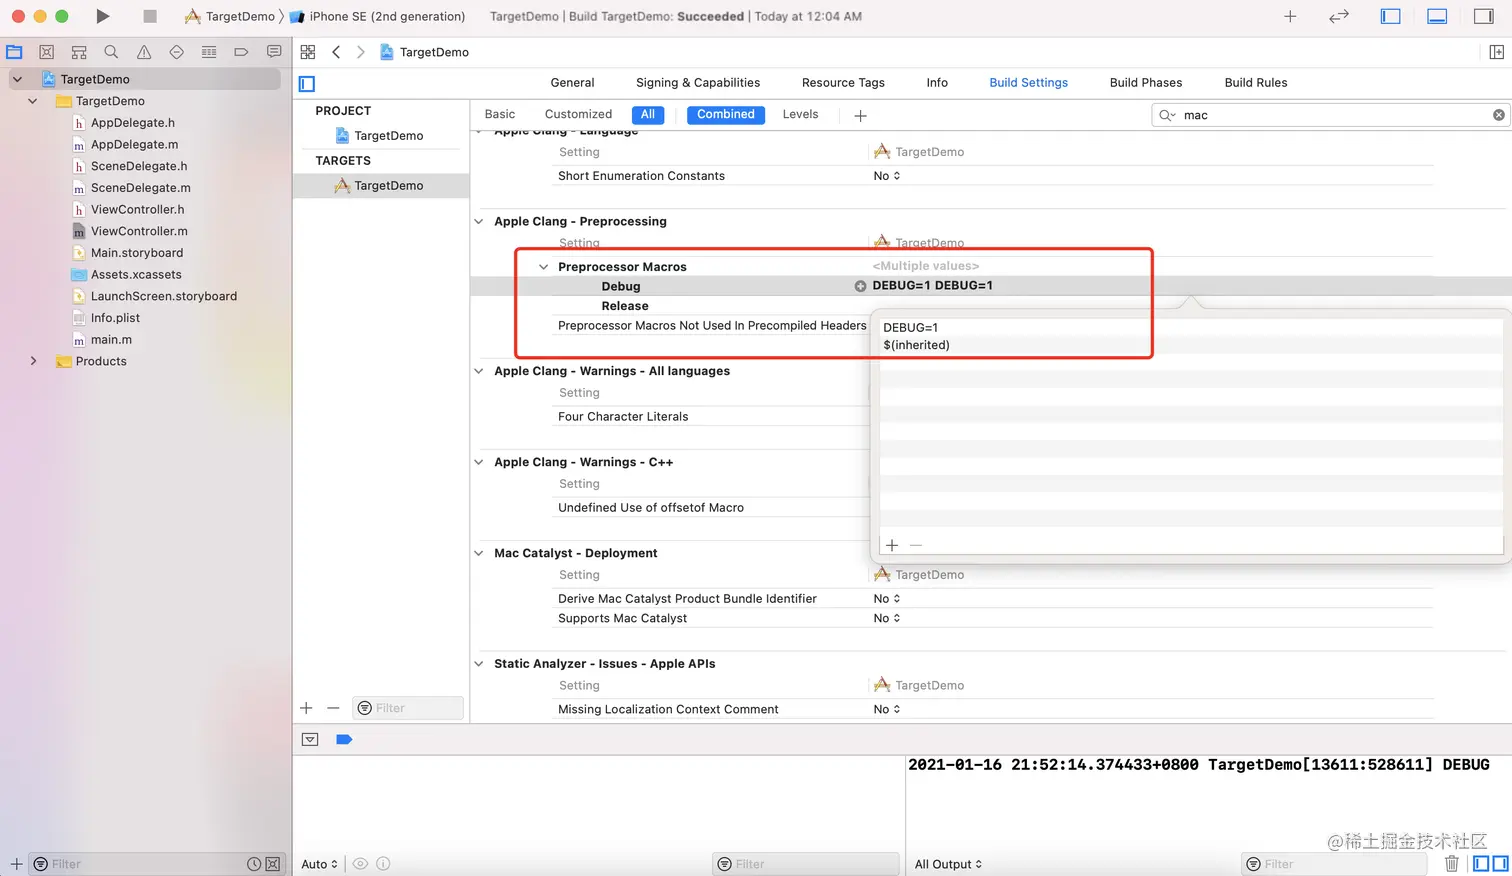Select the TargetDemo project under PROJECT

380,136
